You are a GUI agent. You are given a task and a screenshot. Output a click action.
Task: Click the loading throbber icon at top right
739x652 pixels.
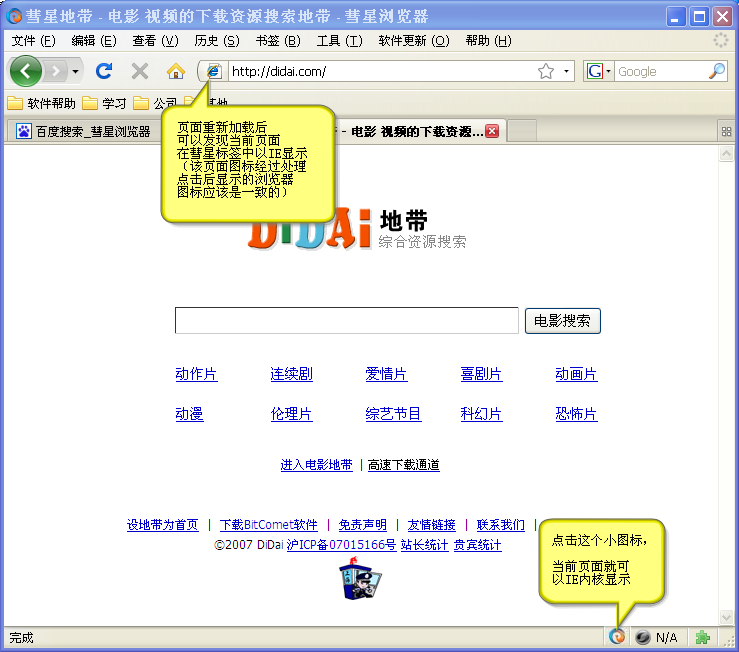[x=720, y=41]
